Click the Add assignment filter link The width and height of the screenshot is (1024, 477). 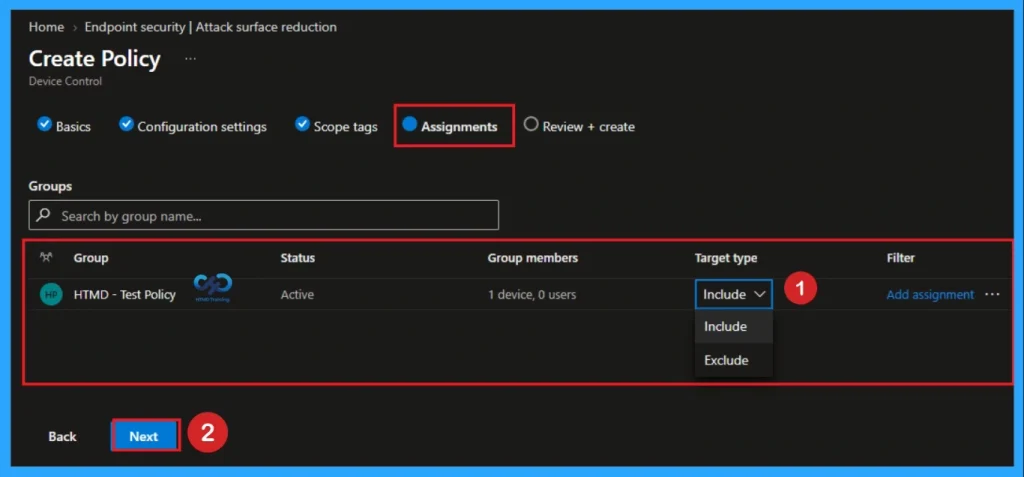click(930, 295)
